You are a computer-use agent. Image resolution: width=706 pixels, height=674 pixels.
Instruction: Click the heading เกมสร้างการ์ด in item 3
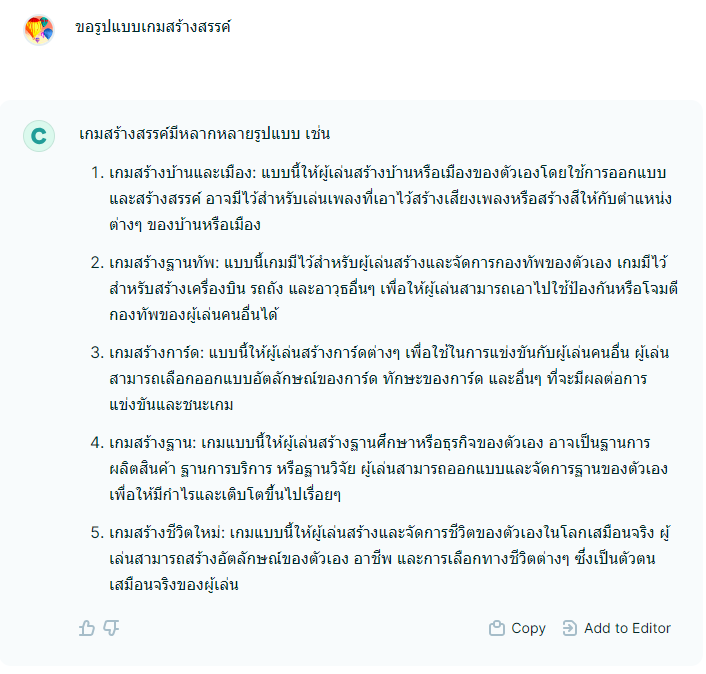[155, 353]
